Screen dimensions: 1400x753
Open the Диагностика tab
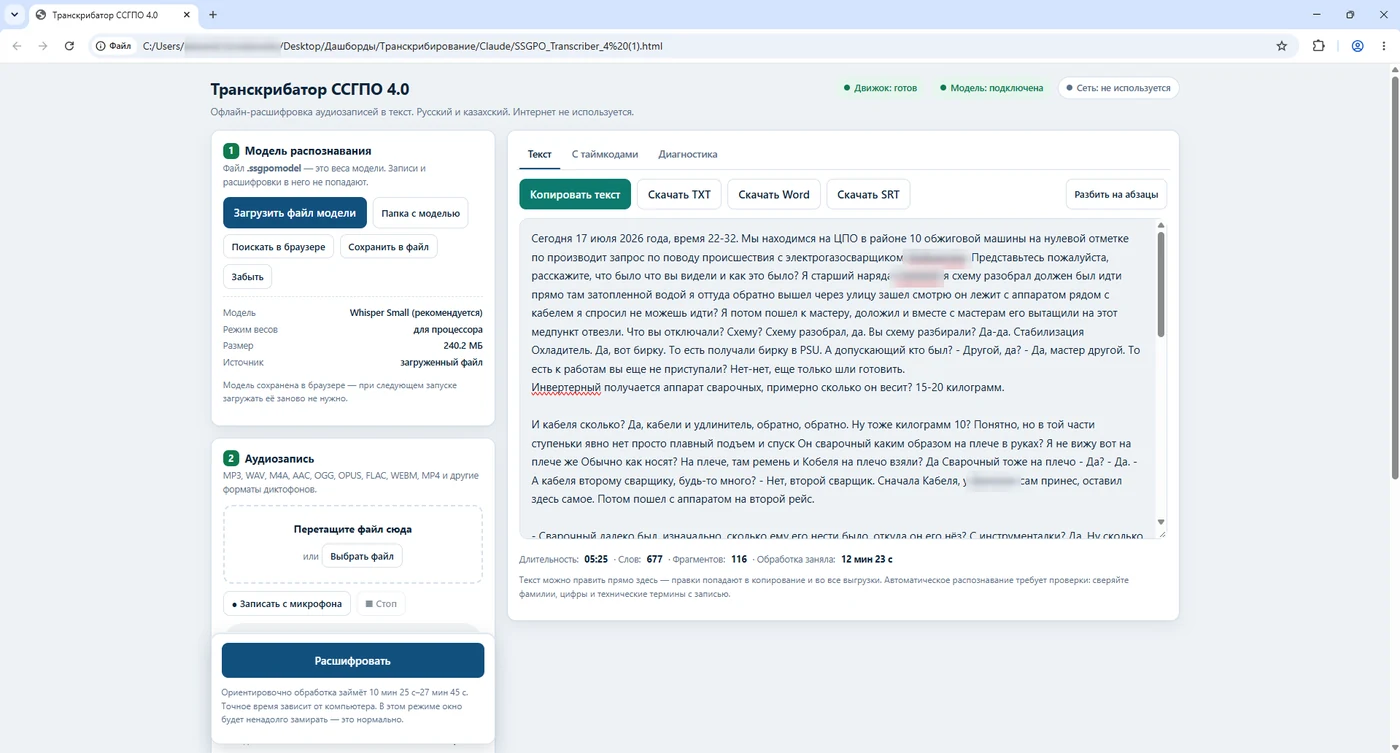pyautogui.click(x=688, y=154)
